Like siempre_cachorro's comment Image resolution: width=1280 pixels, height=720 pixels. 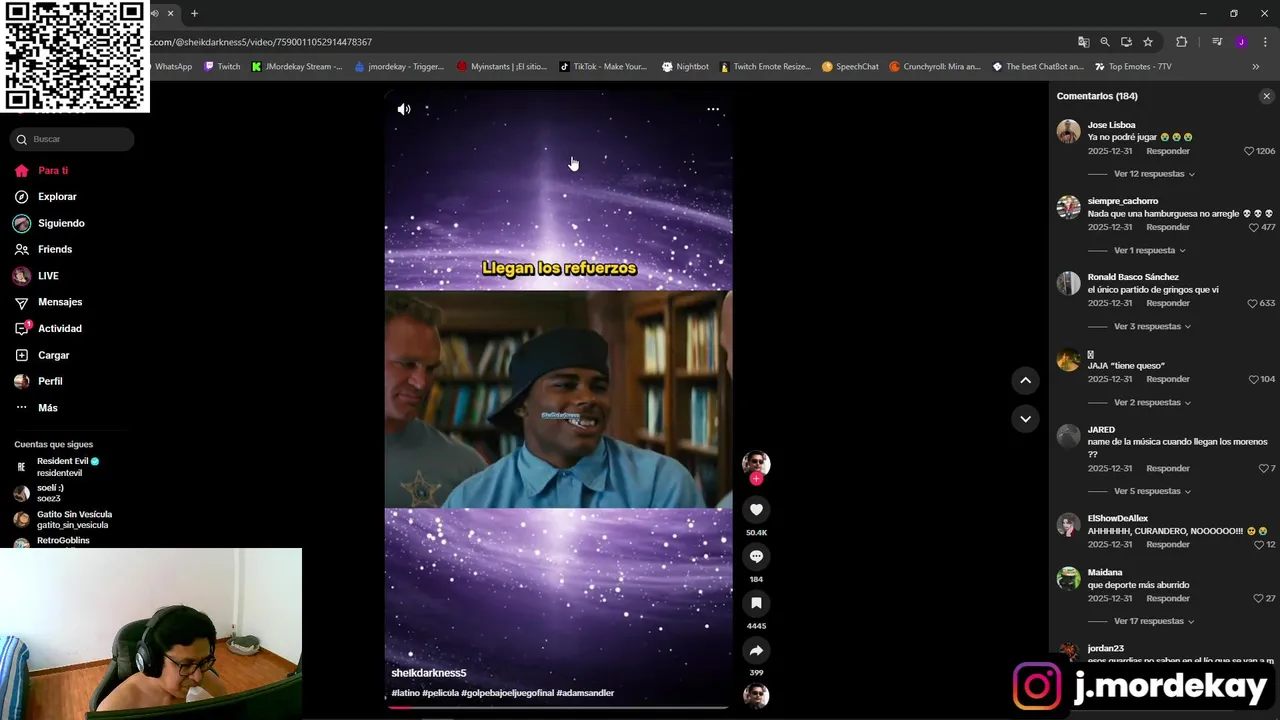(x=1254, y=227)
